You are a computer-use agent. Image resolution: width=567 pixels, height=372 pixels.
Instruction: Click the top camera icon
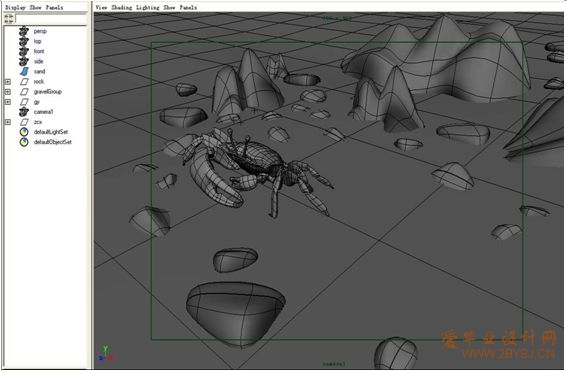click(24, 41)
